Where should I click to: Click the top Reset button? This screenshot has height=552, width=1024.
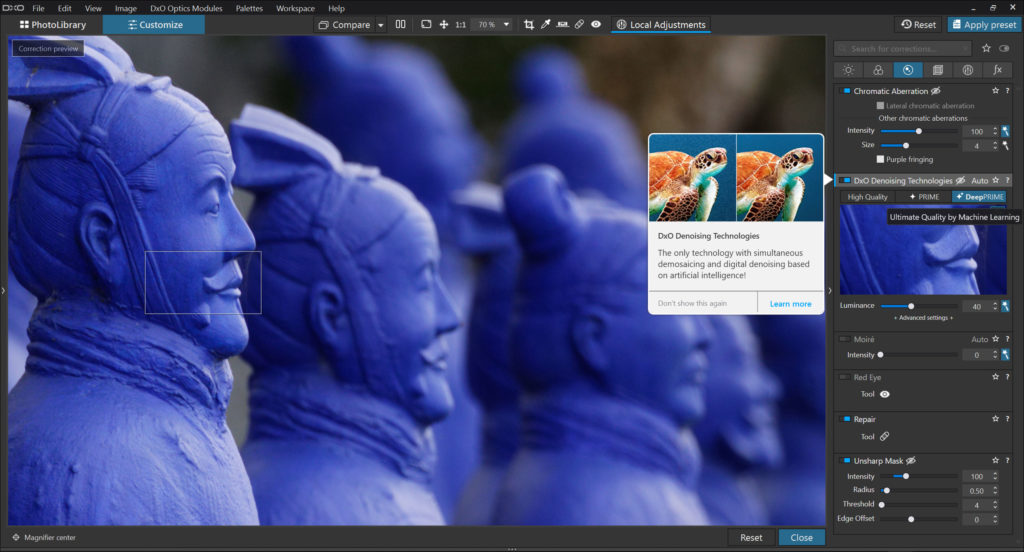[x=918, y=25]
